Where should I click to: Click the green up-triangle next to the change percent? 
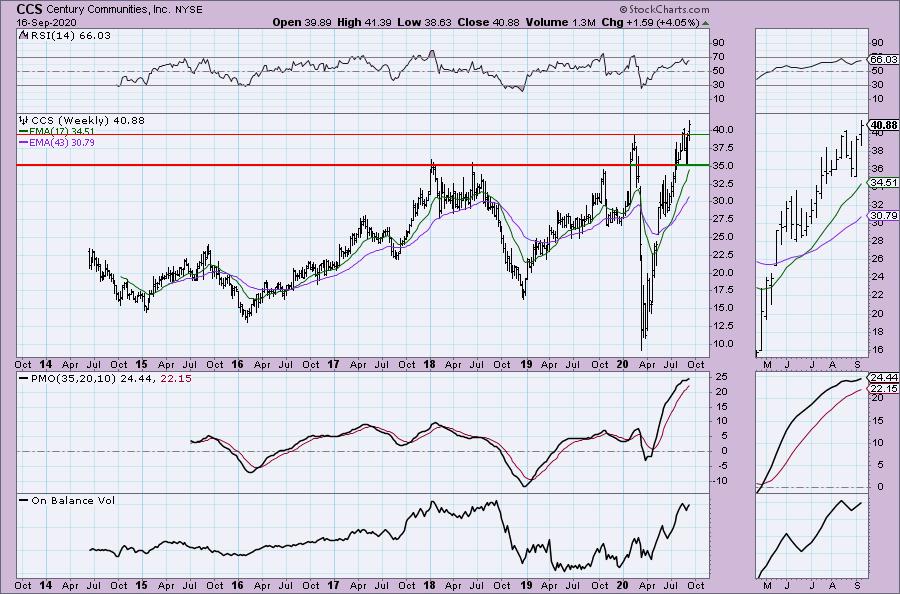point(705,23)
